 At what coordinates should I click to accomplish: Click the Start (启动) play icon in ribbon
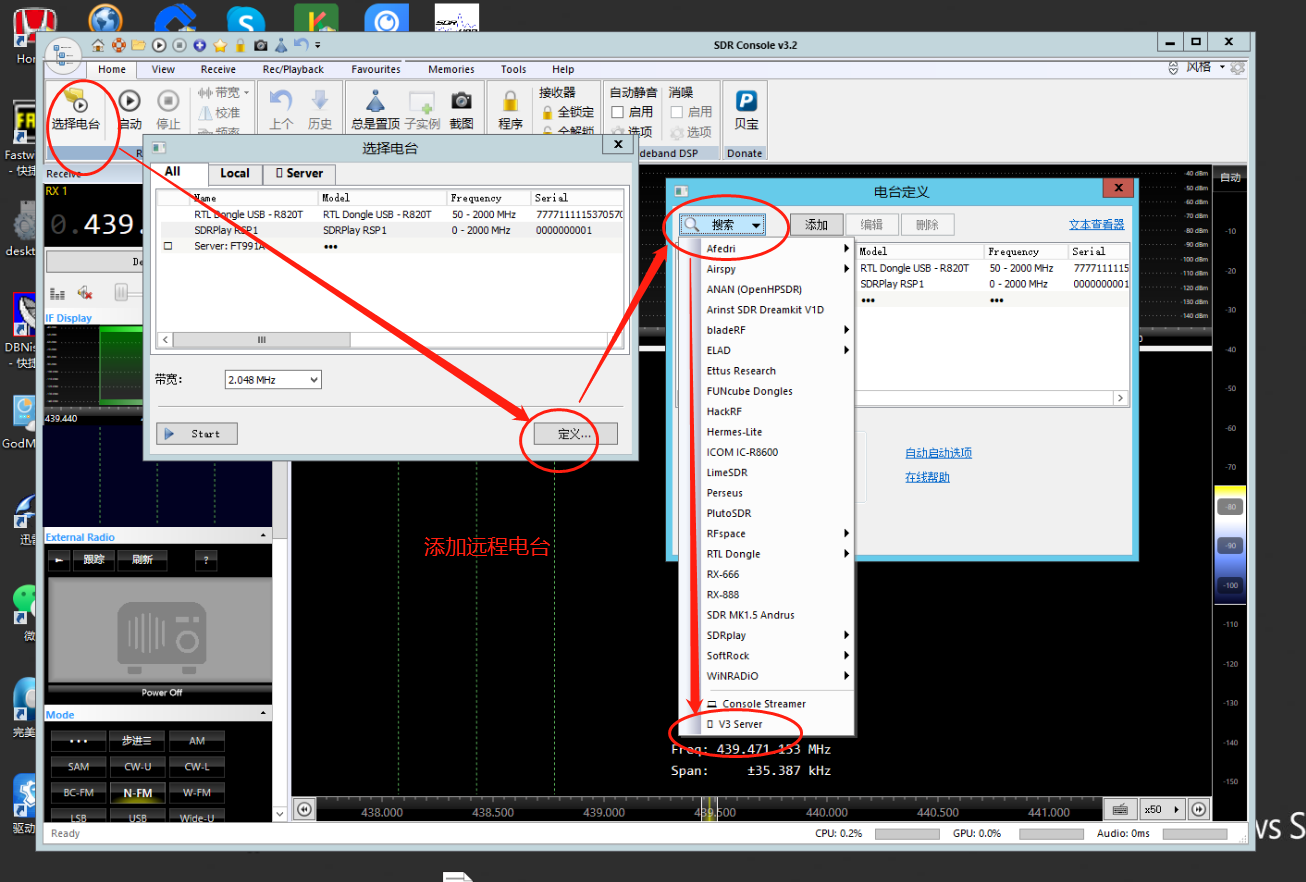(x=130, y=100)
